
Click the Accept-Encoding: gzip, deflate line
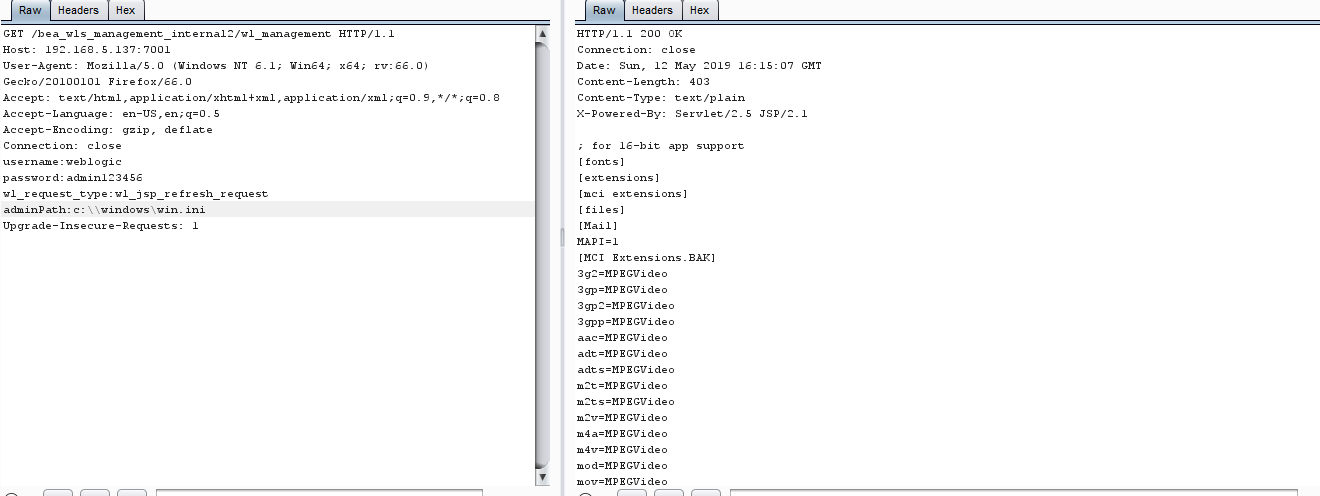point(108,129)
